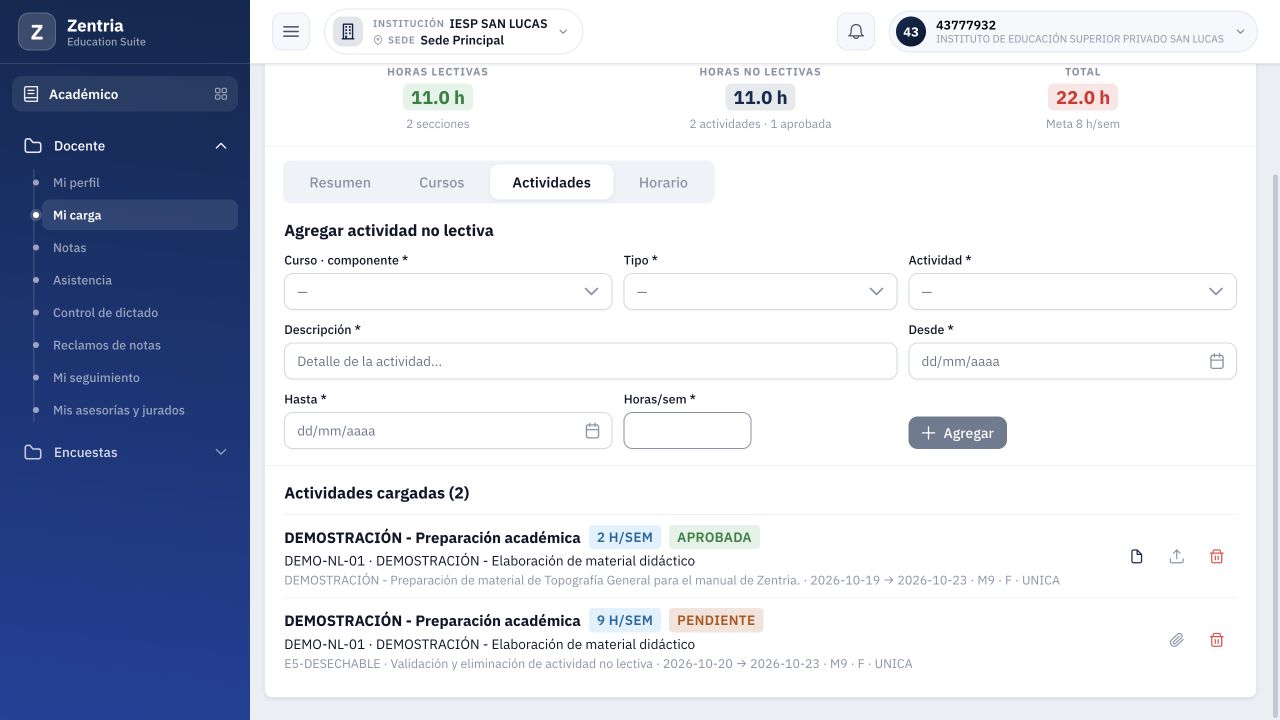The height and width of the screenshot is (720, 1280).
Task: Click the user avatar badge 43
Action: (910, 32)
